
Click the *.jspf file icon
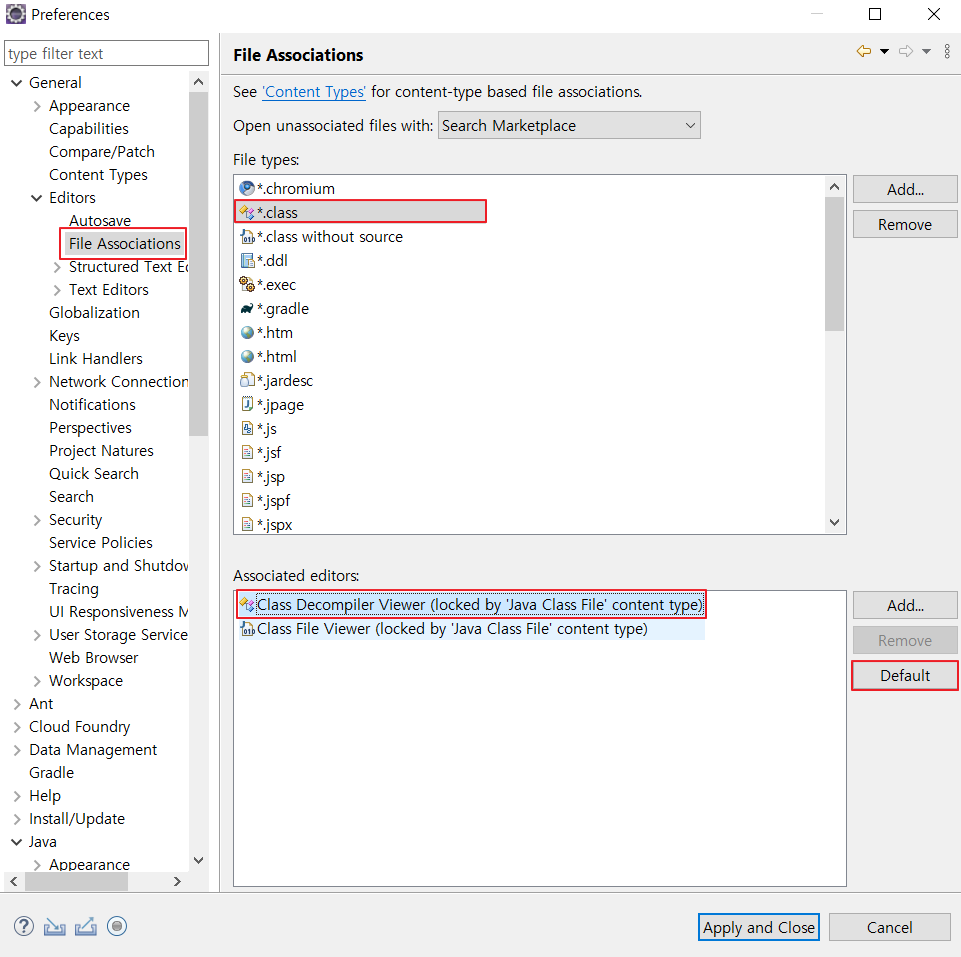247,500
